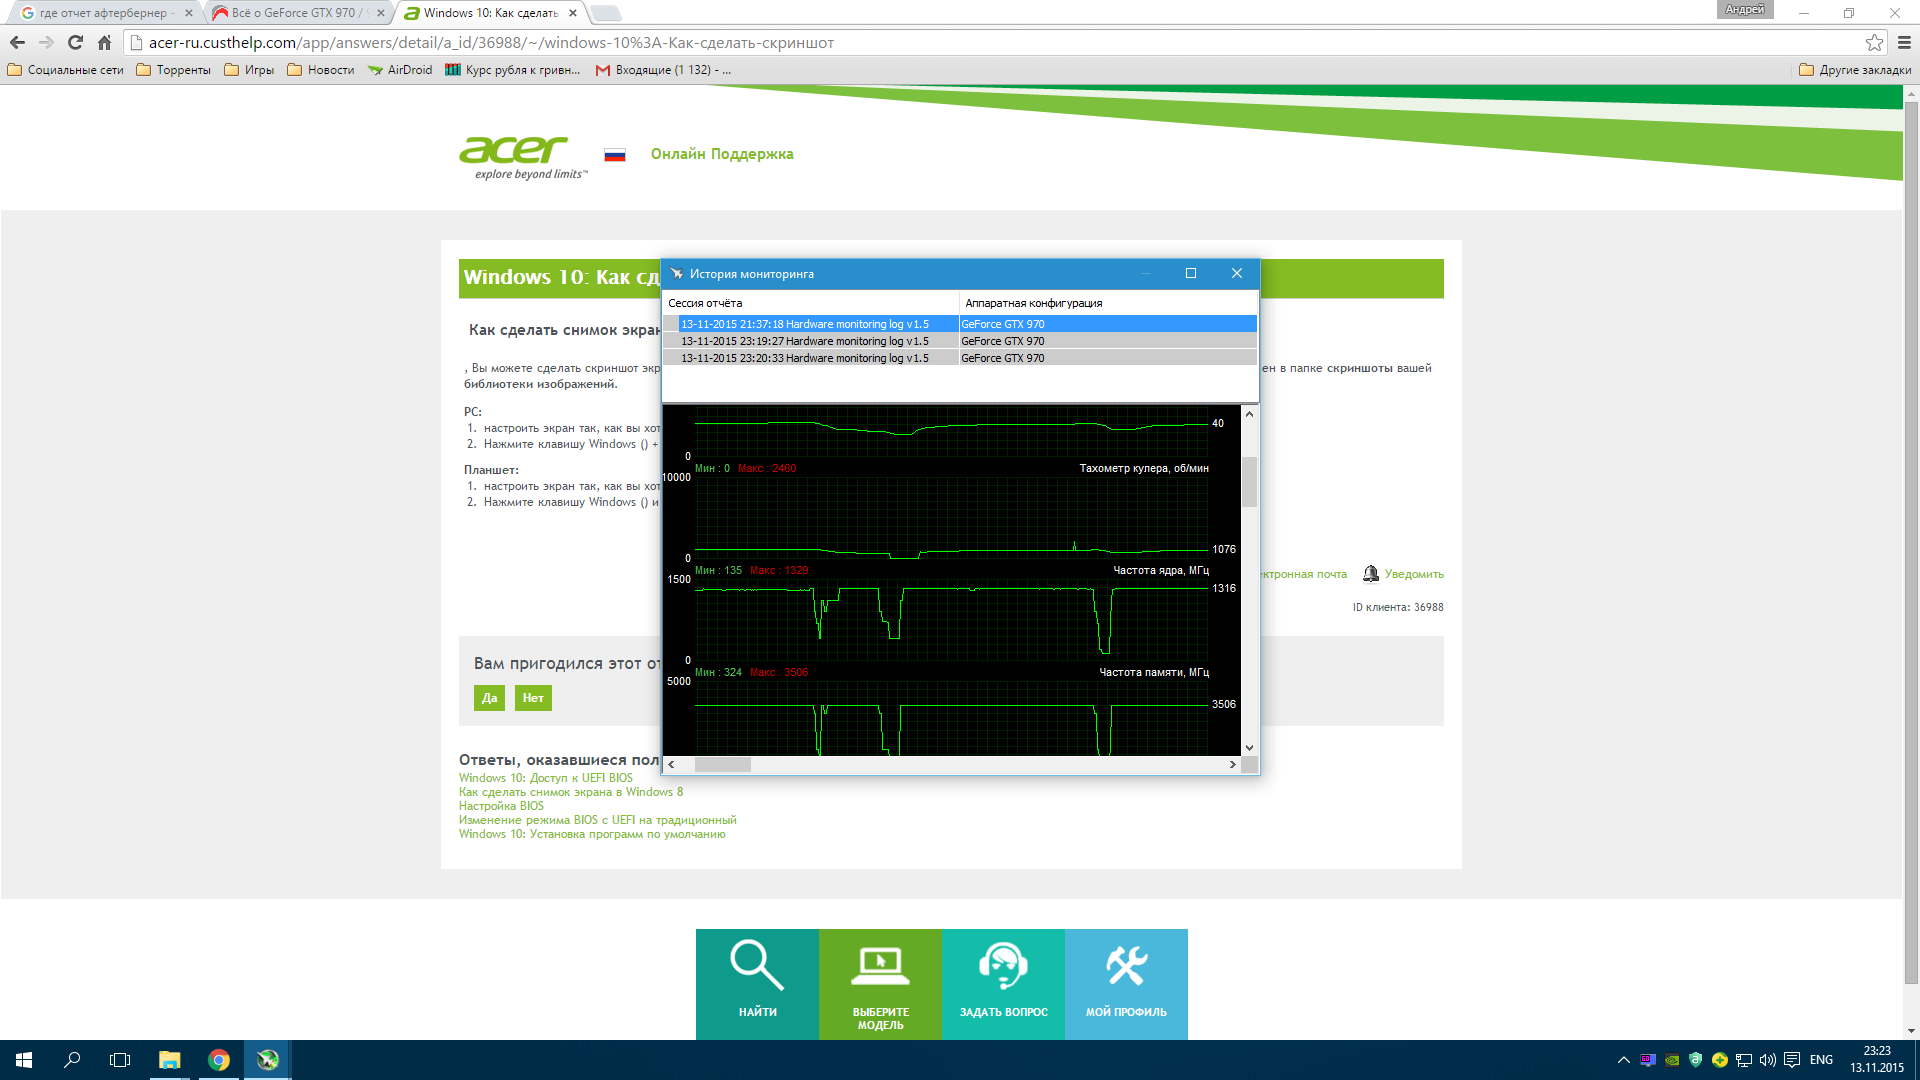Open MSI Afterburner taskbar icon
This screenshot has width=1920, height=1080.
point(267,1060)
